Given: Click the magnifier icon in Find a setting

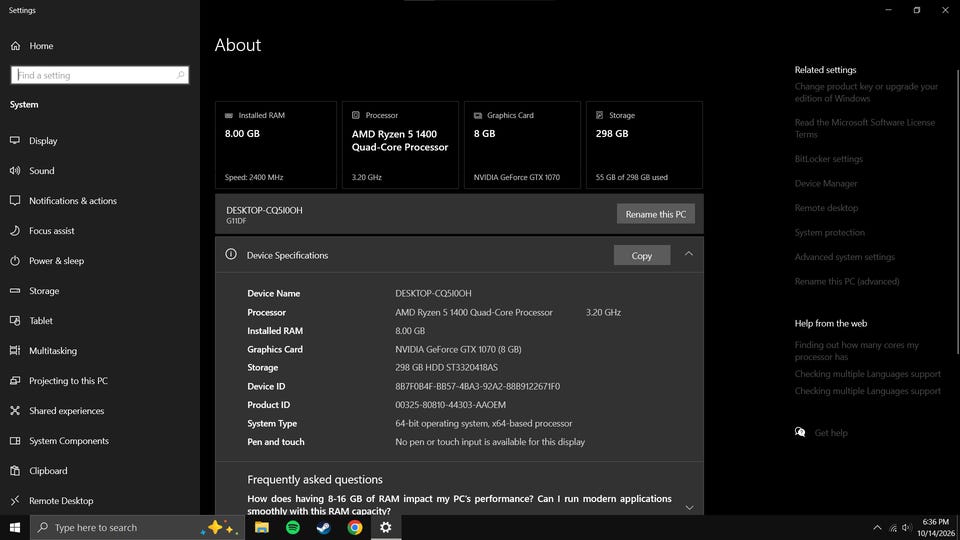Looking at the screenshot, I should tap(180, 75).
